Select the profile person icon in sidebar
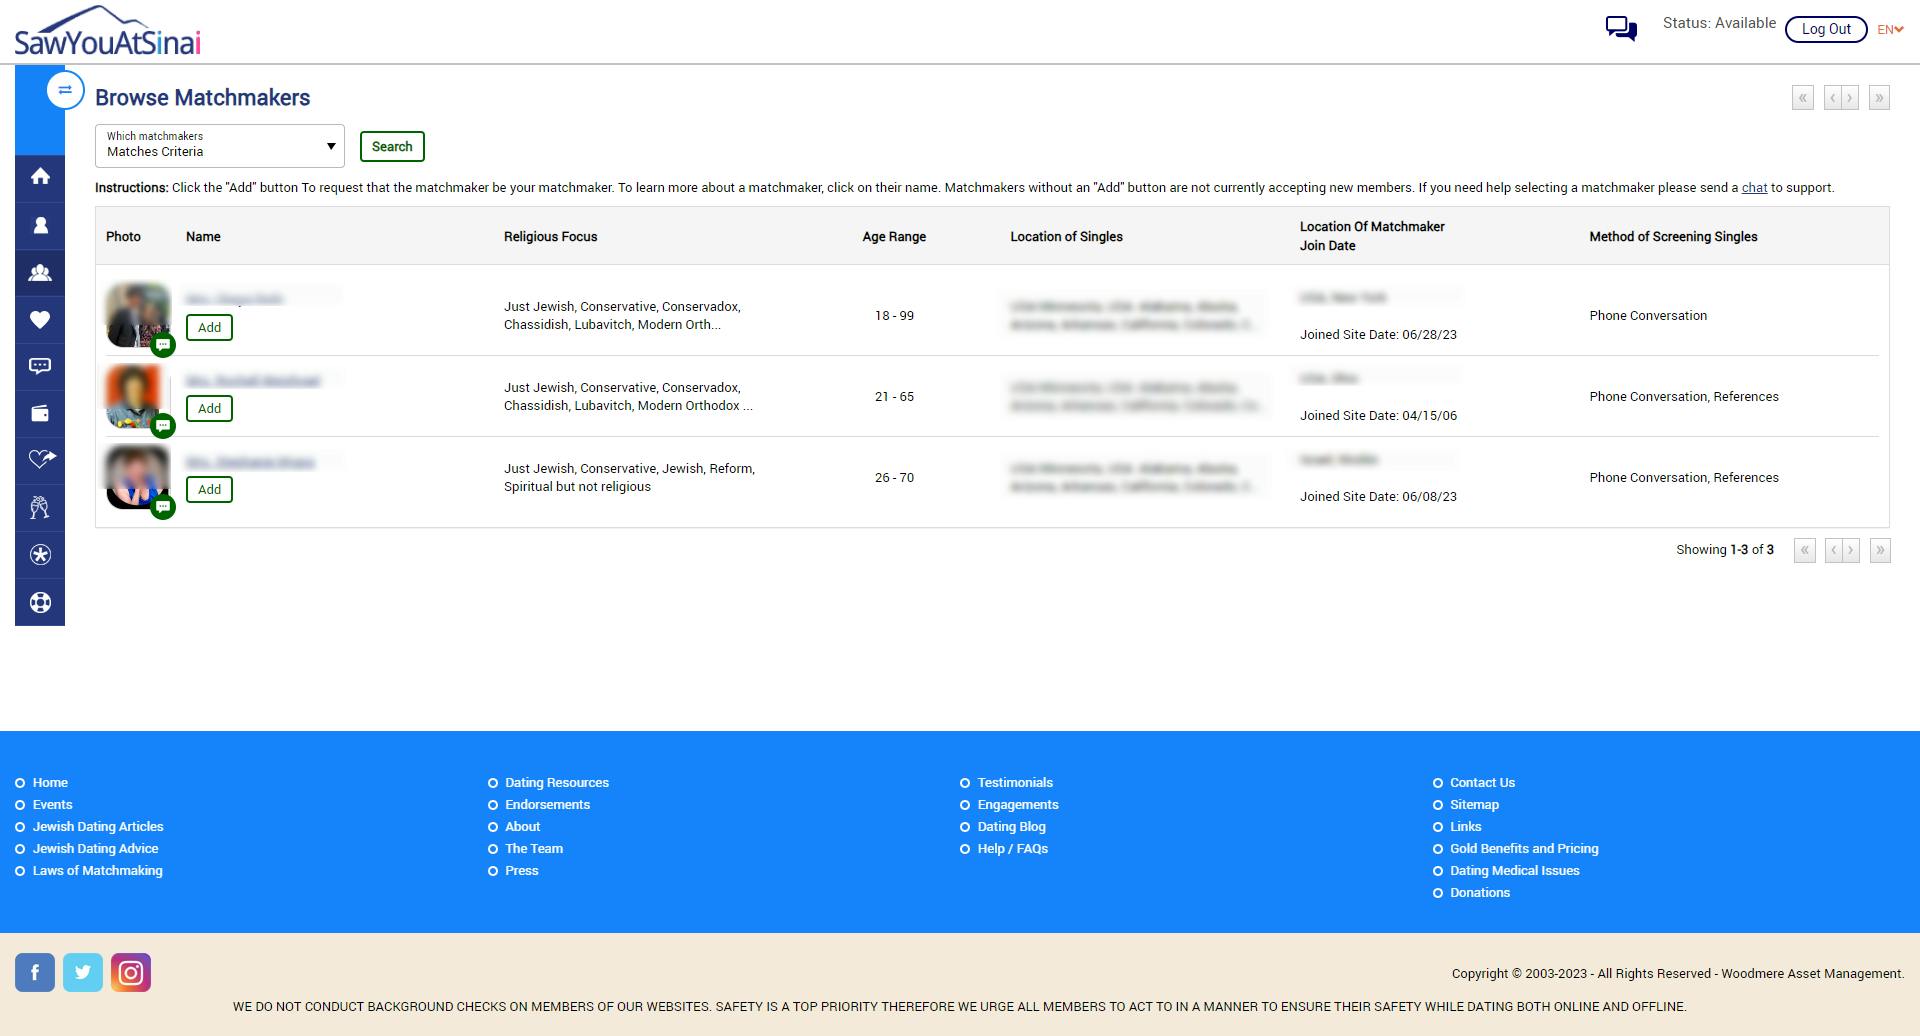 point(41,225)
